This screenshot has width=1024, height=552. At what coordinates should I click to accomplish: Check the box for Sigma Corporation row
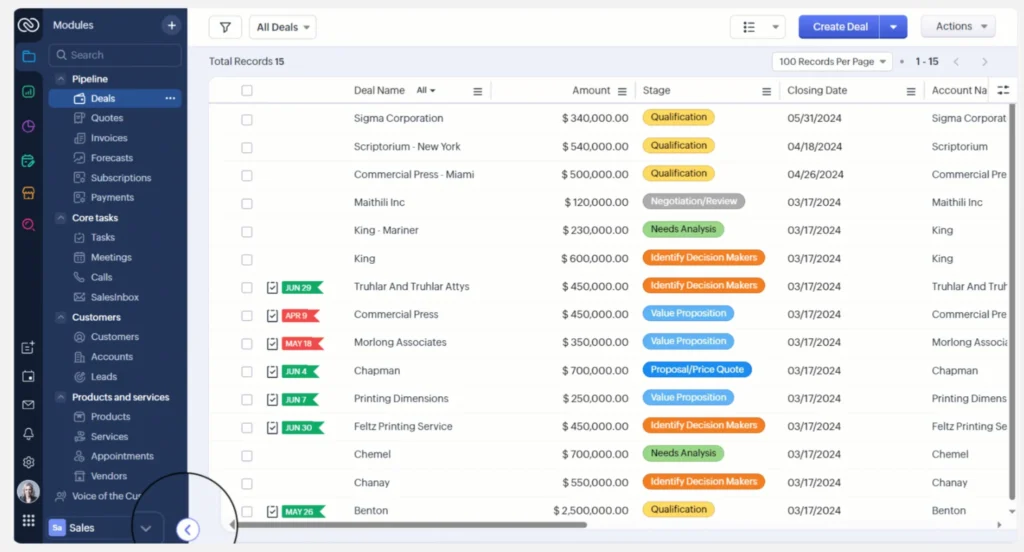(247, 119)
